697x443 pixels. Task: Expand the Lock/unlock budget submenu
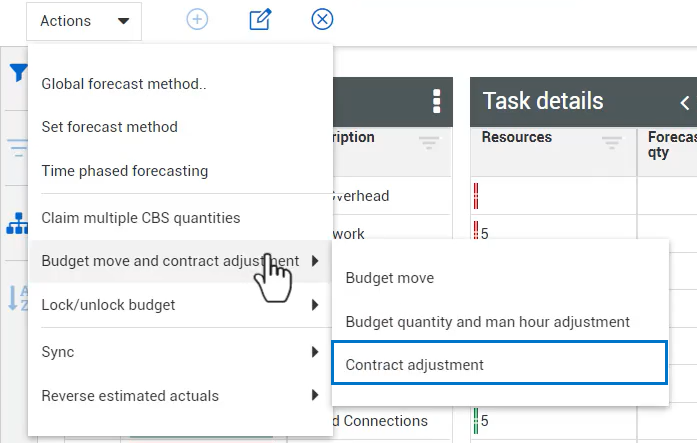(180, 305)
